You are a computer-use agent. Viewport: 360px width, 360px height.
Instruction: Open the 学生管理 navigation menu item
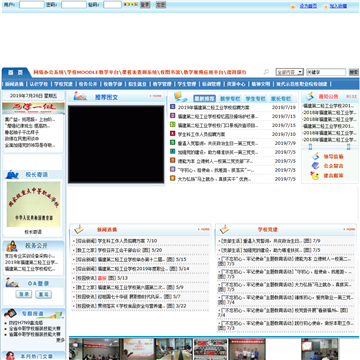point(186,84)
